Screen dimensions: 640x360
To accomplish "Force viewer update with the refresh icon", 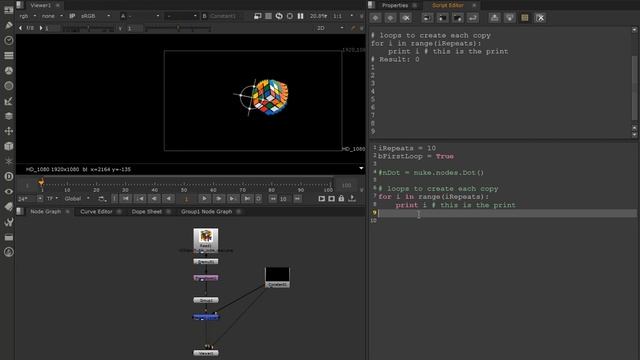I will coord(279,16).
